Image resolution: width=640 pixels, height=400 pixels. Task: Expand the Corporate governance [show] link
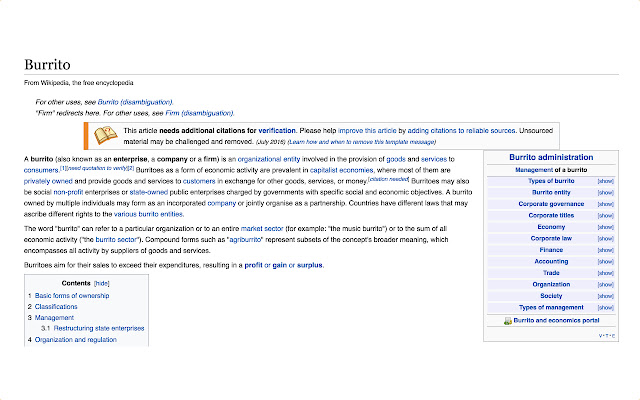coord(605,204)
